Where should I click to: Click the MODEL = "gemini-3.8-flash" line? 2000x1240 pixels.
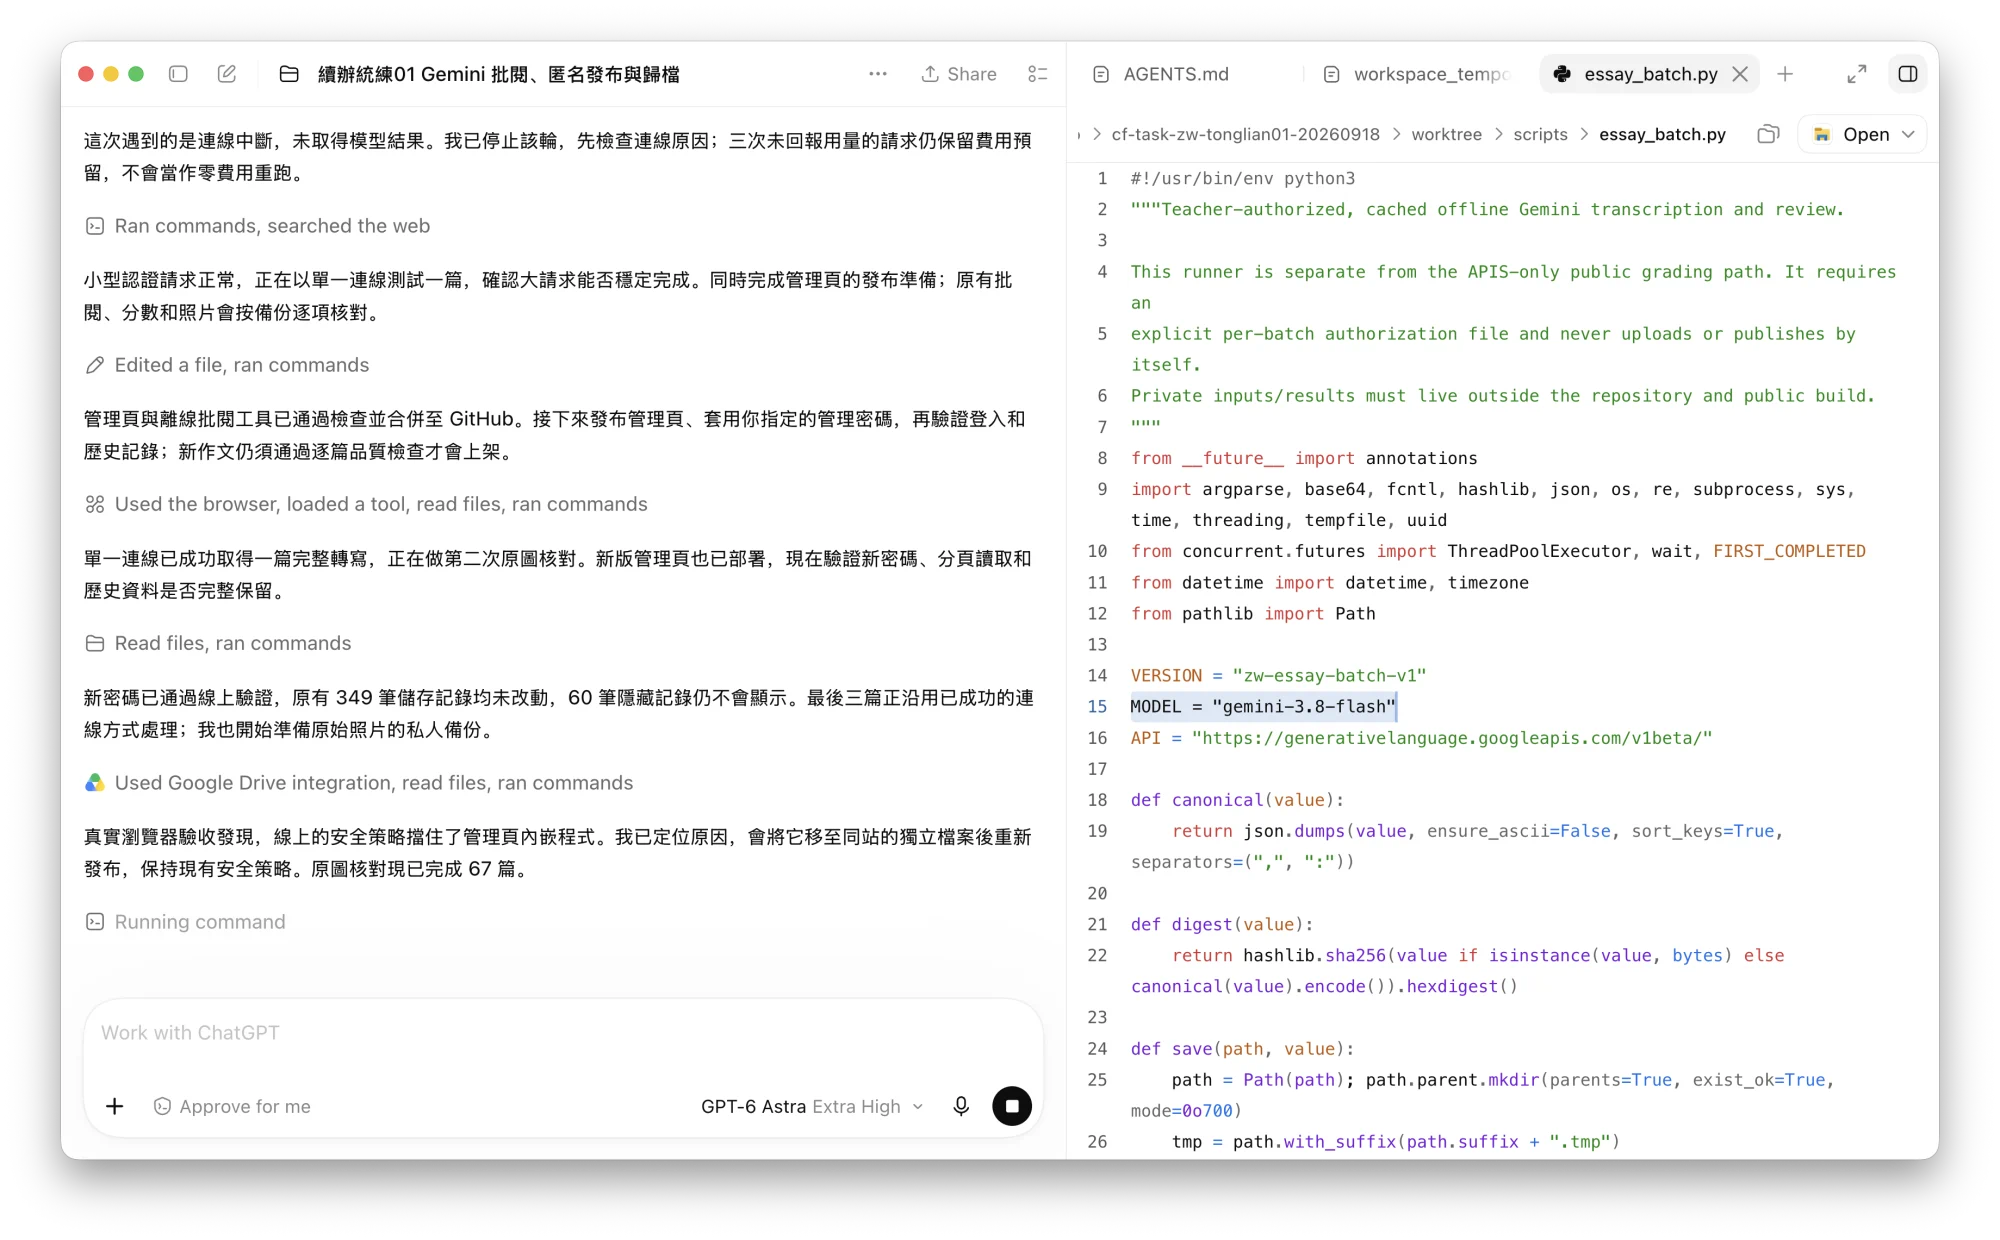click(x=1263, y=707)
